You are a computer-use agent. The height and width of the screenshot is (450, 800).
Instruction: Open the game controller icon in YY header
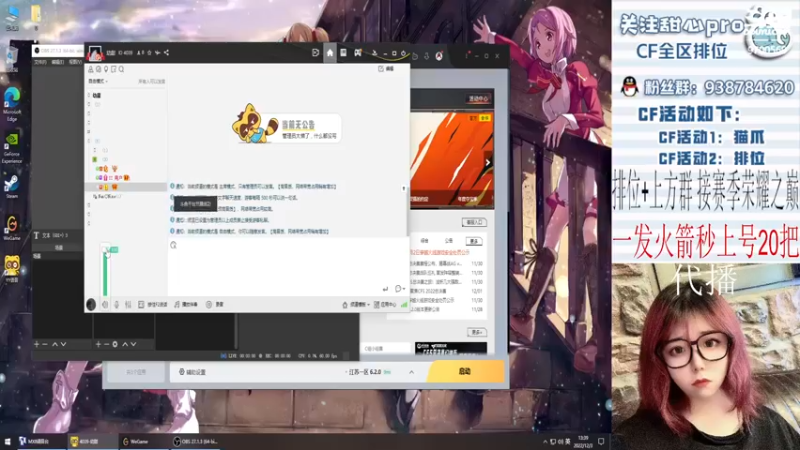coord(358,53)
